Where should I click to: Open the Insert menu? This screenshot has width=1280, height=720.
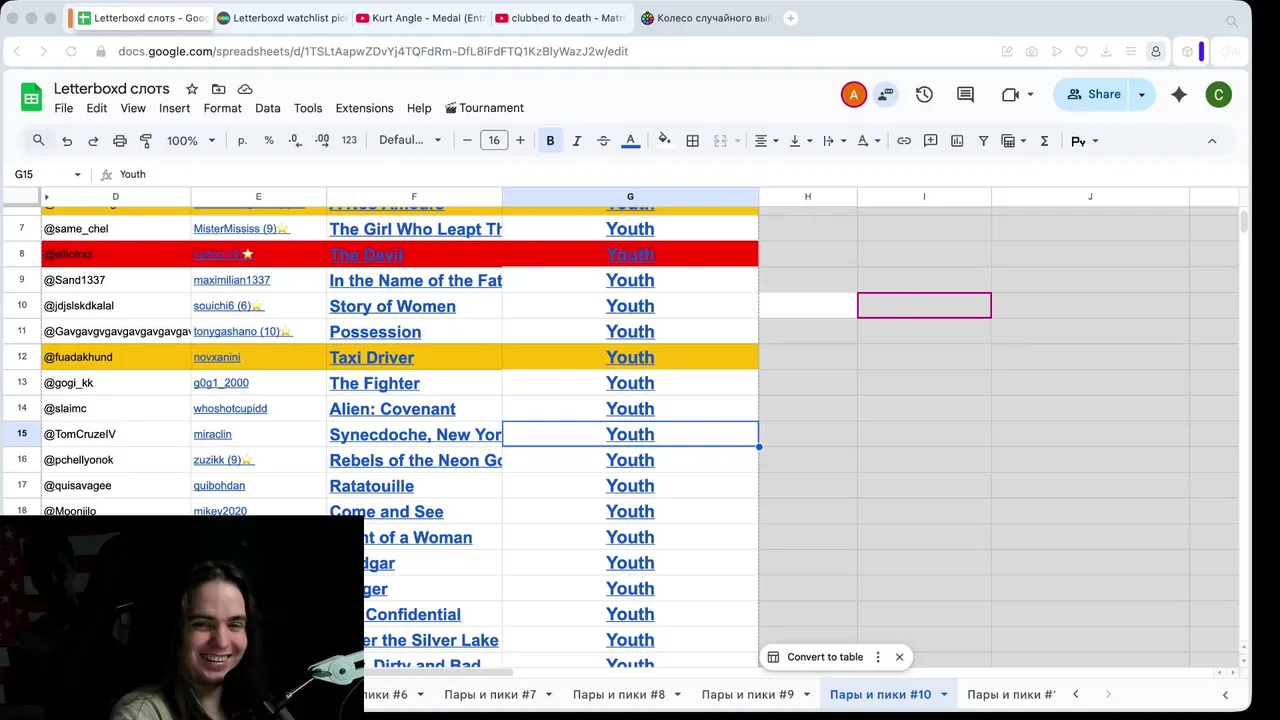point(174,108)
